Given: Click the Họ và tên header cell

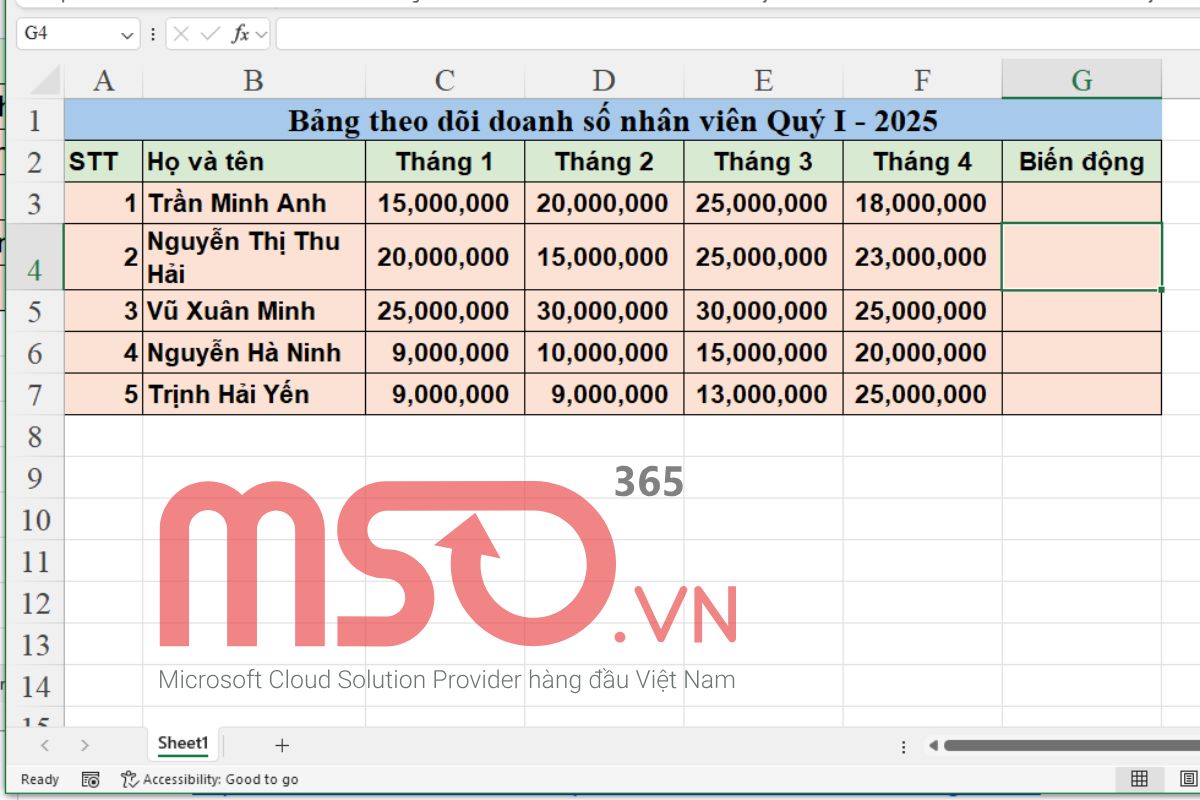Looking at the screenshot, I should 254,161.
